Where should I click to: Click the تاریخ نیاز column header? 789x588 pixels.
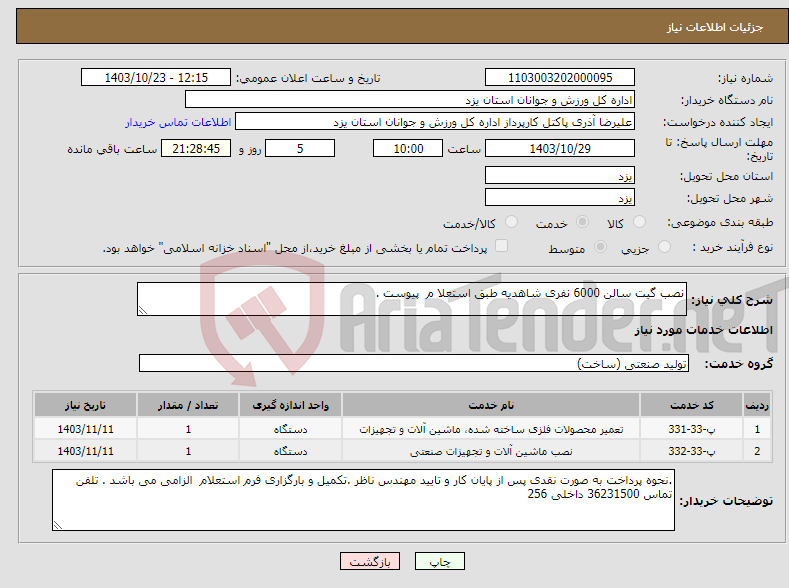(x=85, y=405)
